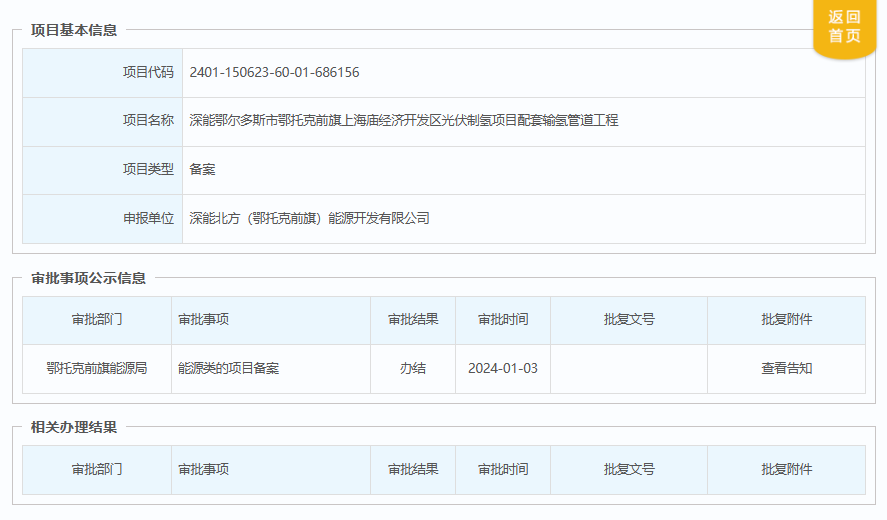Click the 项目名称 field label

point(148,120)
